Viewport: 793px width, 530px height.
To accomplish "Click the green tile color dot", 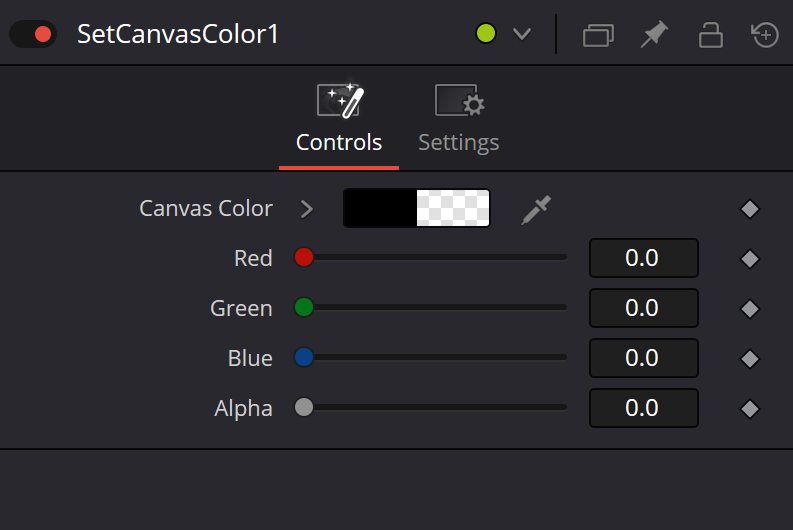I will tap(486, 34).
